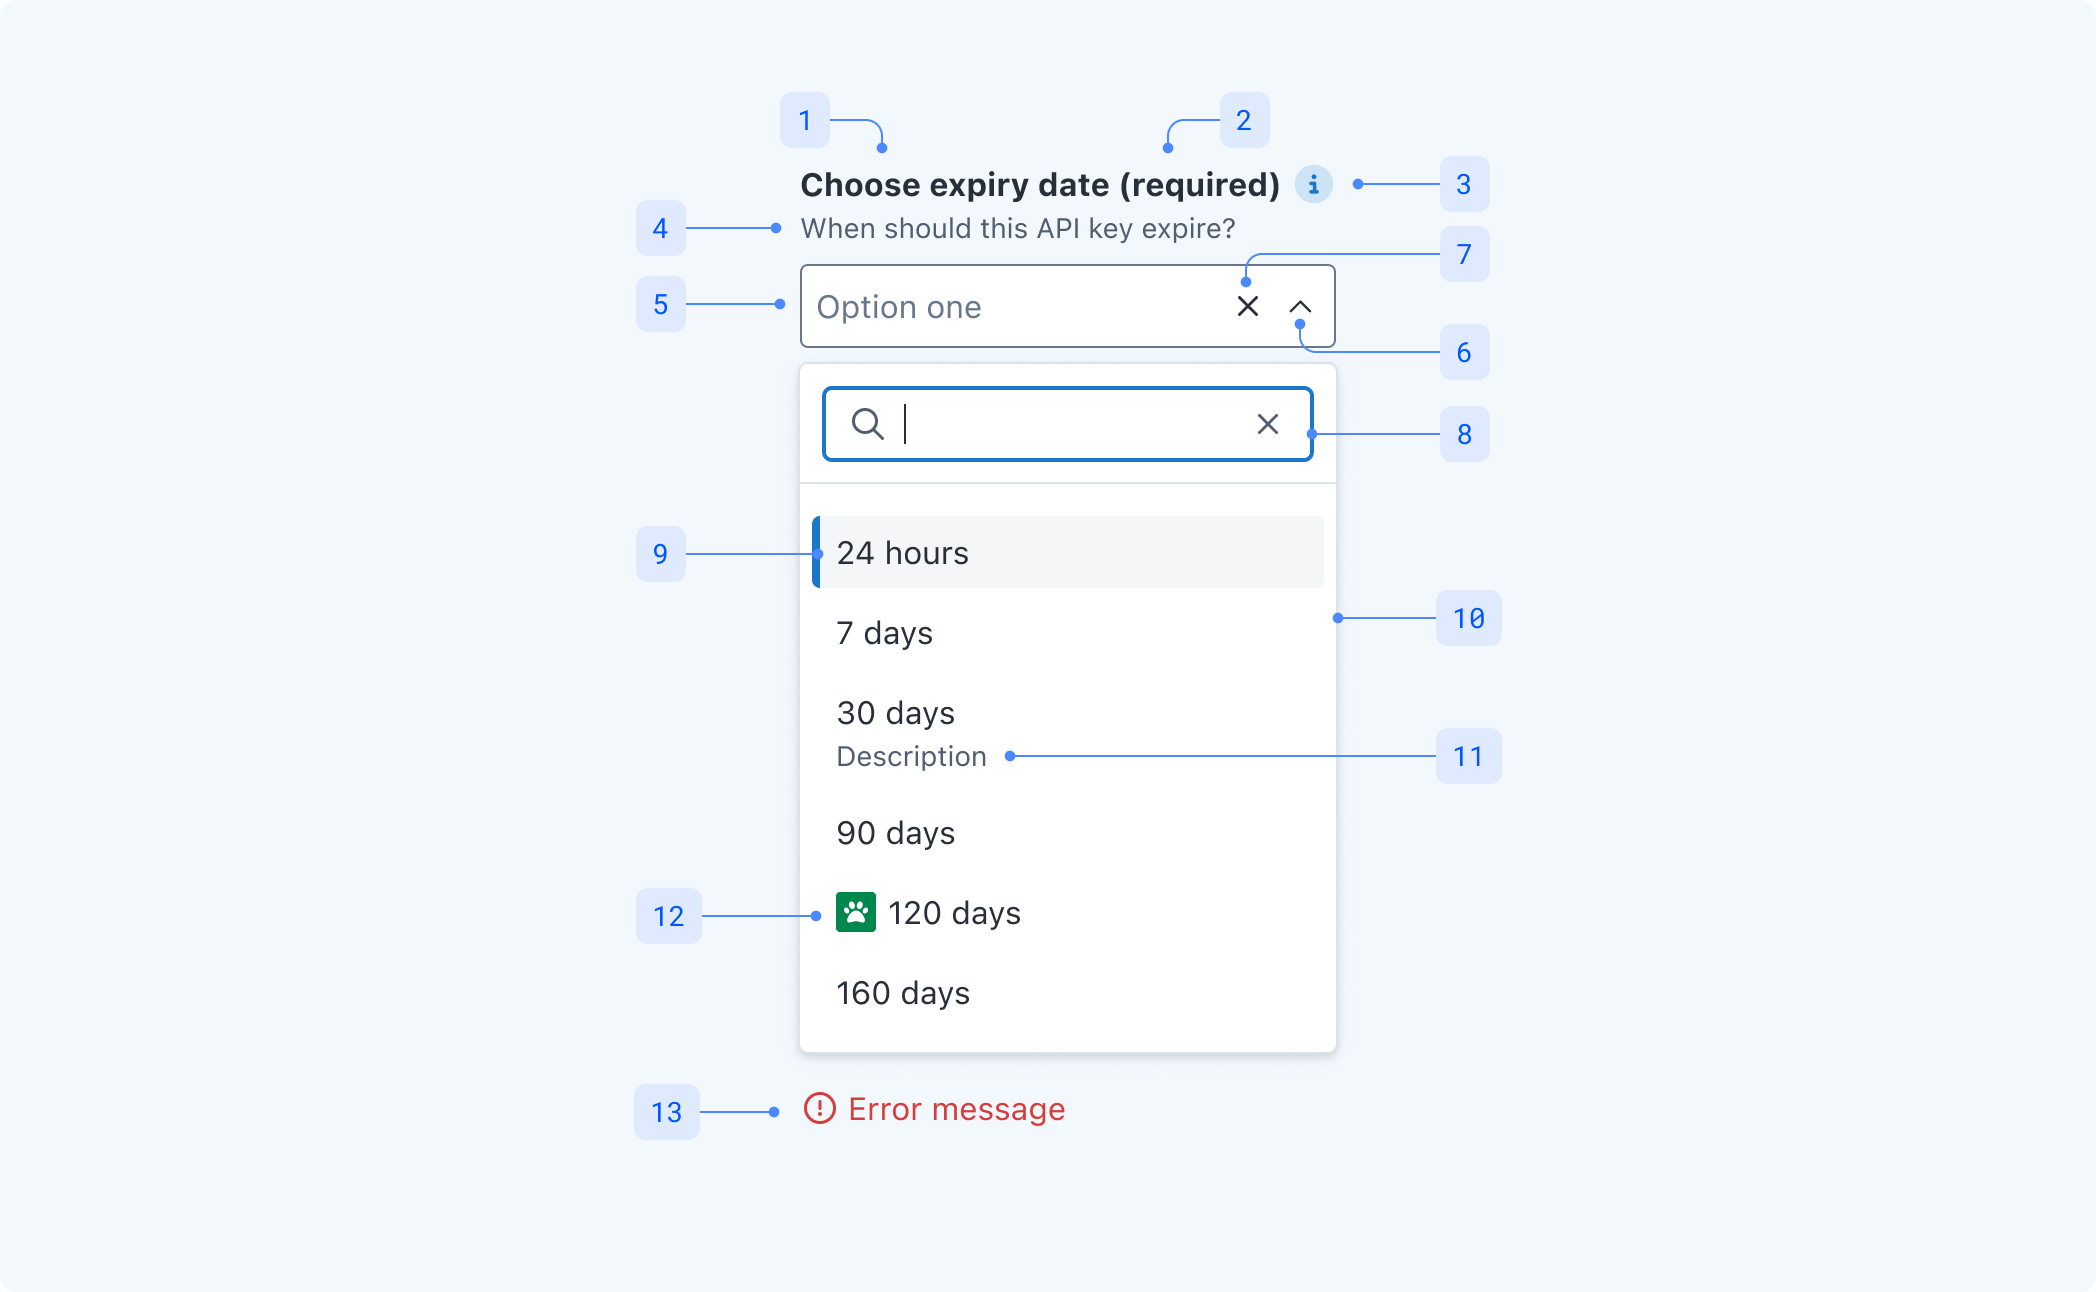Click the "Choose expiry date (required)" label

(x=1040, y=185)
